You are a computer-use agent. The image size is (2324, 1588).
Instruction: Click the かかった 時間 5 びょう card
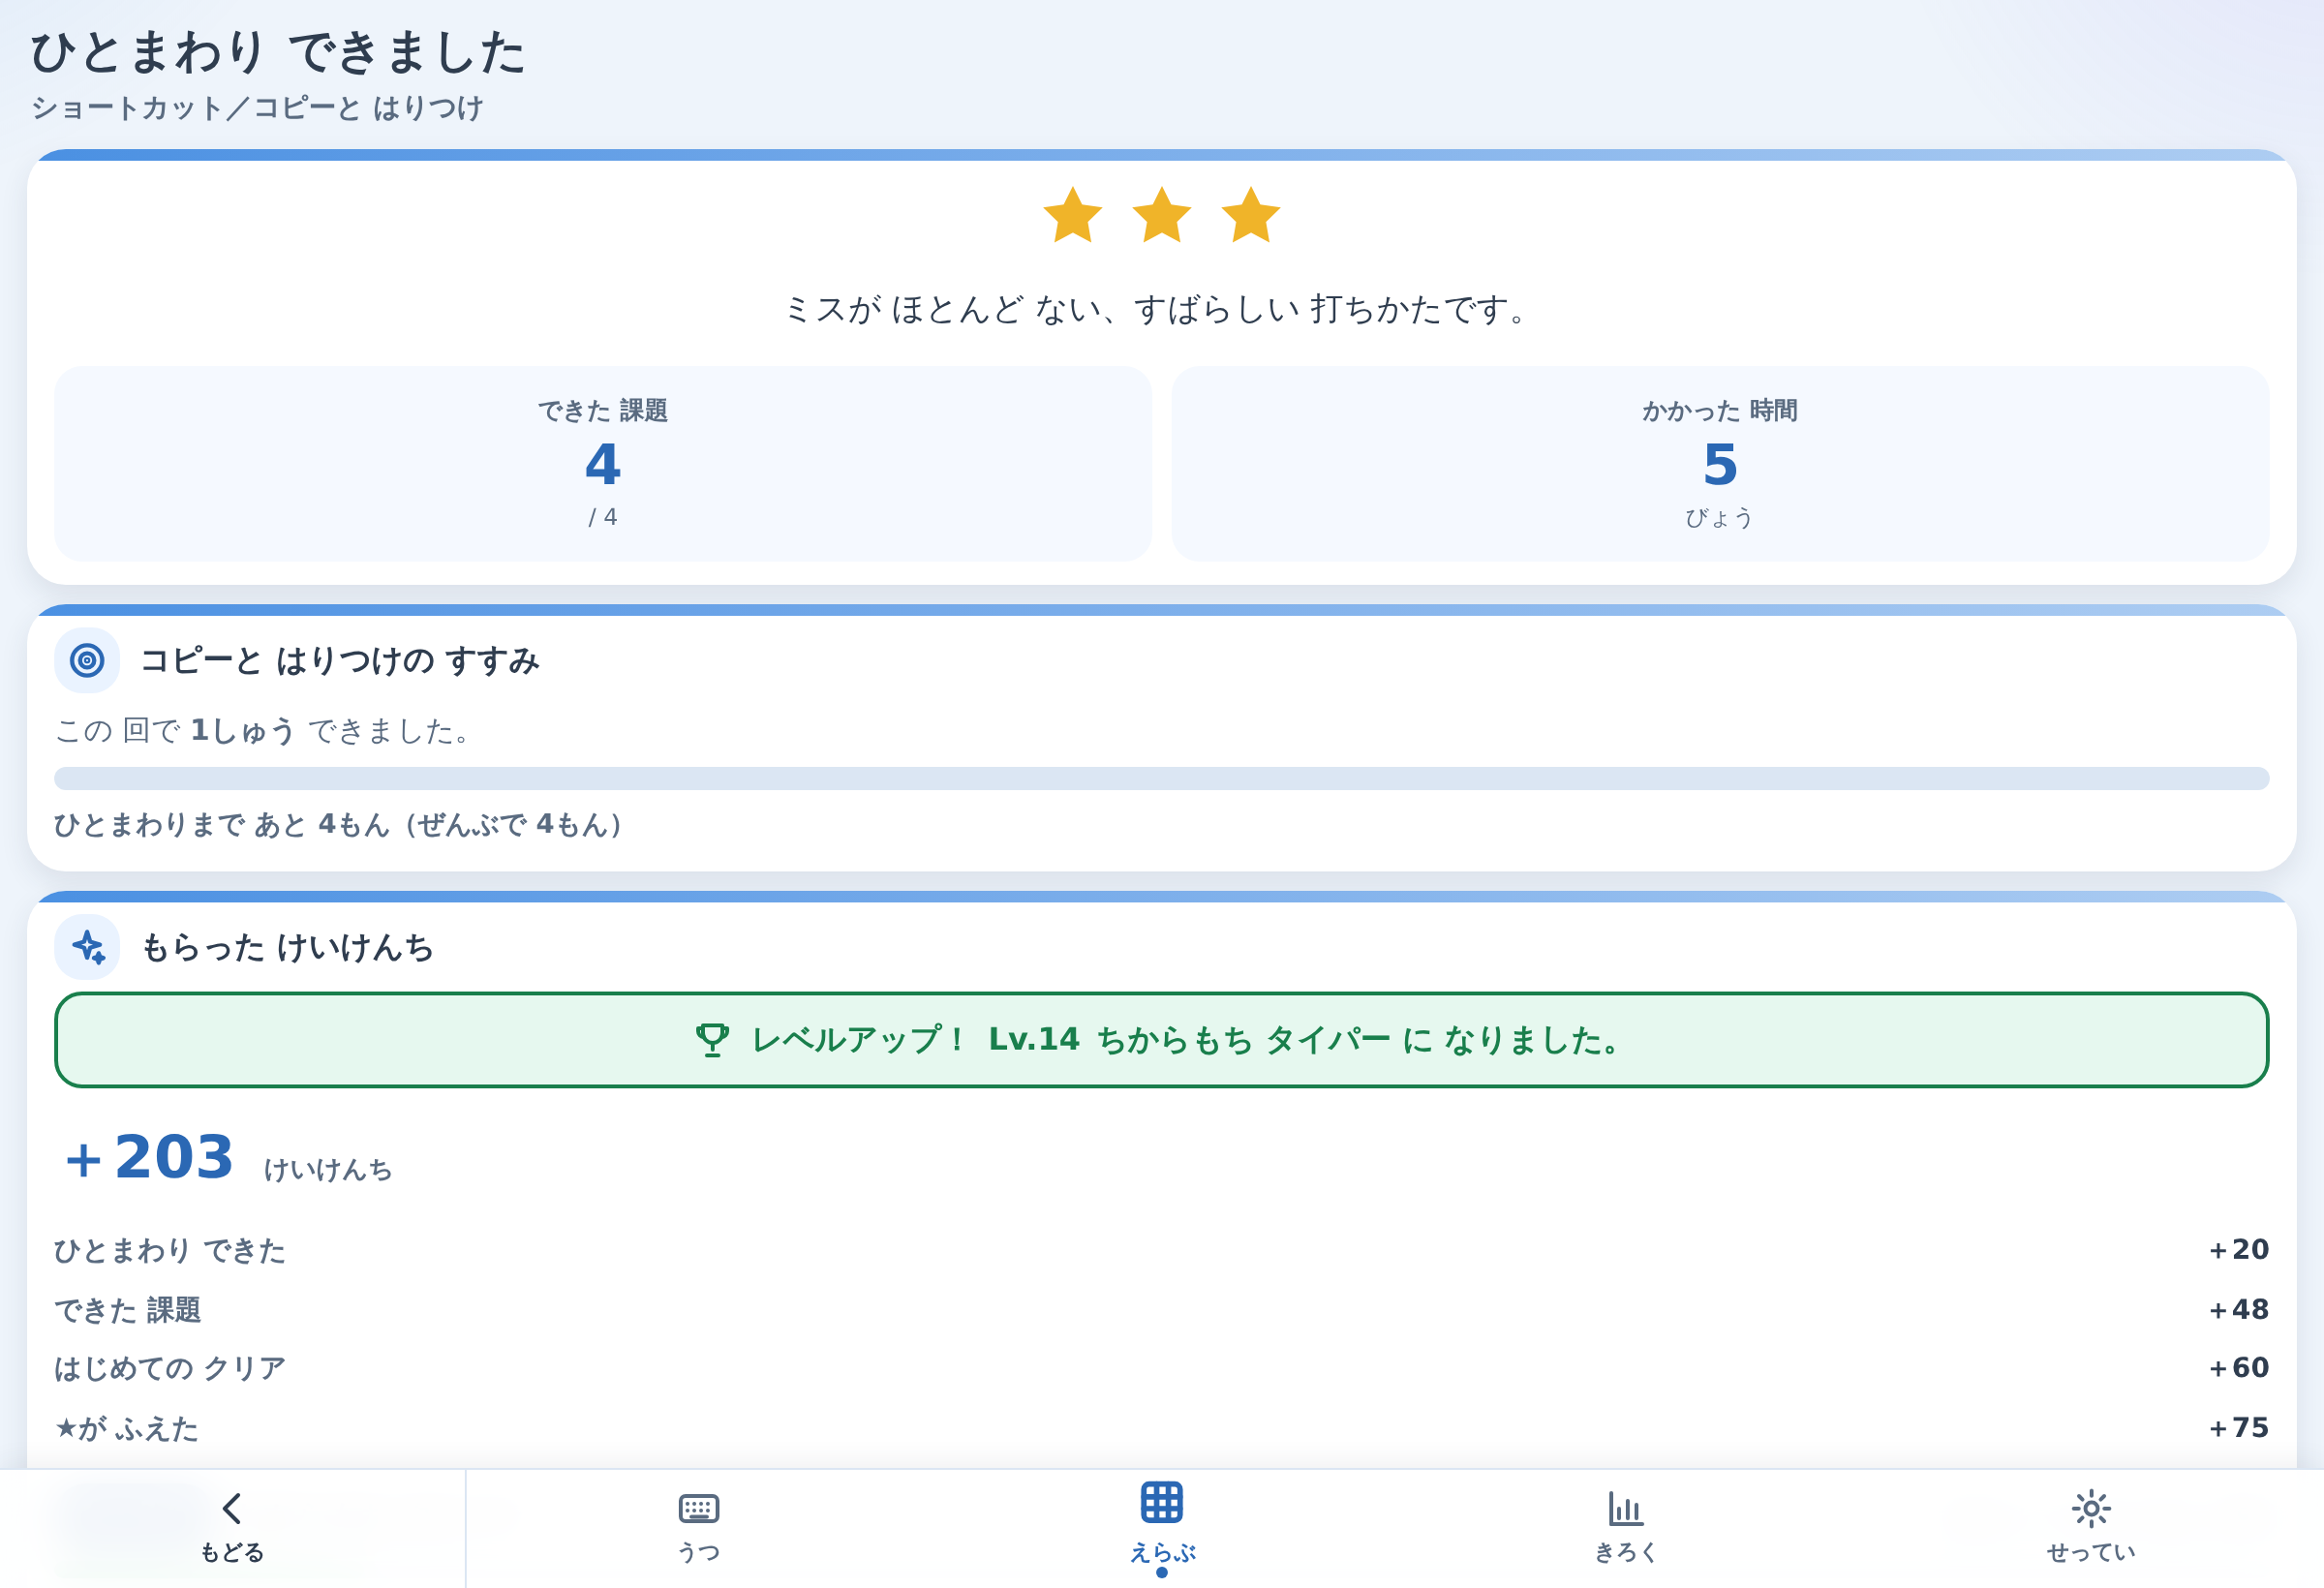coord(1719,463)
